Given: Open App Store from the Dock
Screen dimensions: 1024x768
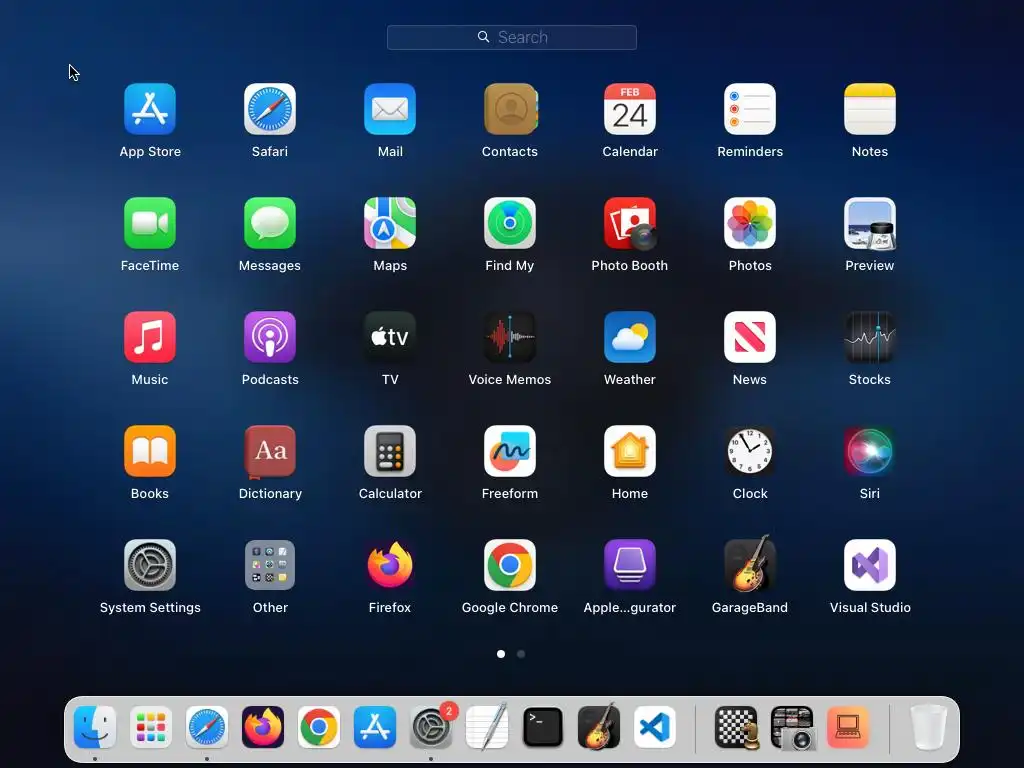Looking at the screenshot, I should click(x=375, y=727).
